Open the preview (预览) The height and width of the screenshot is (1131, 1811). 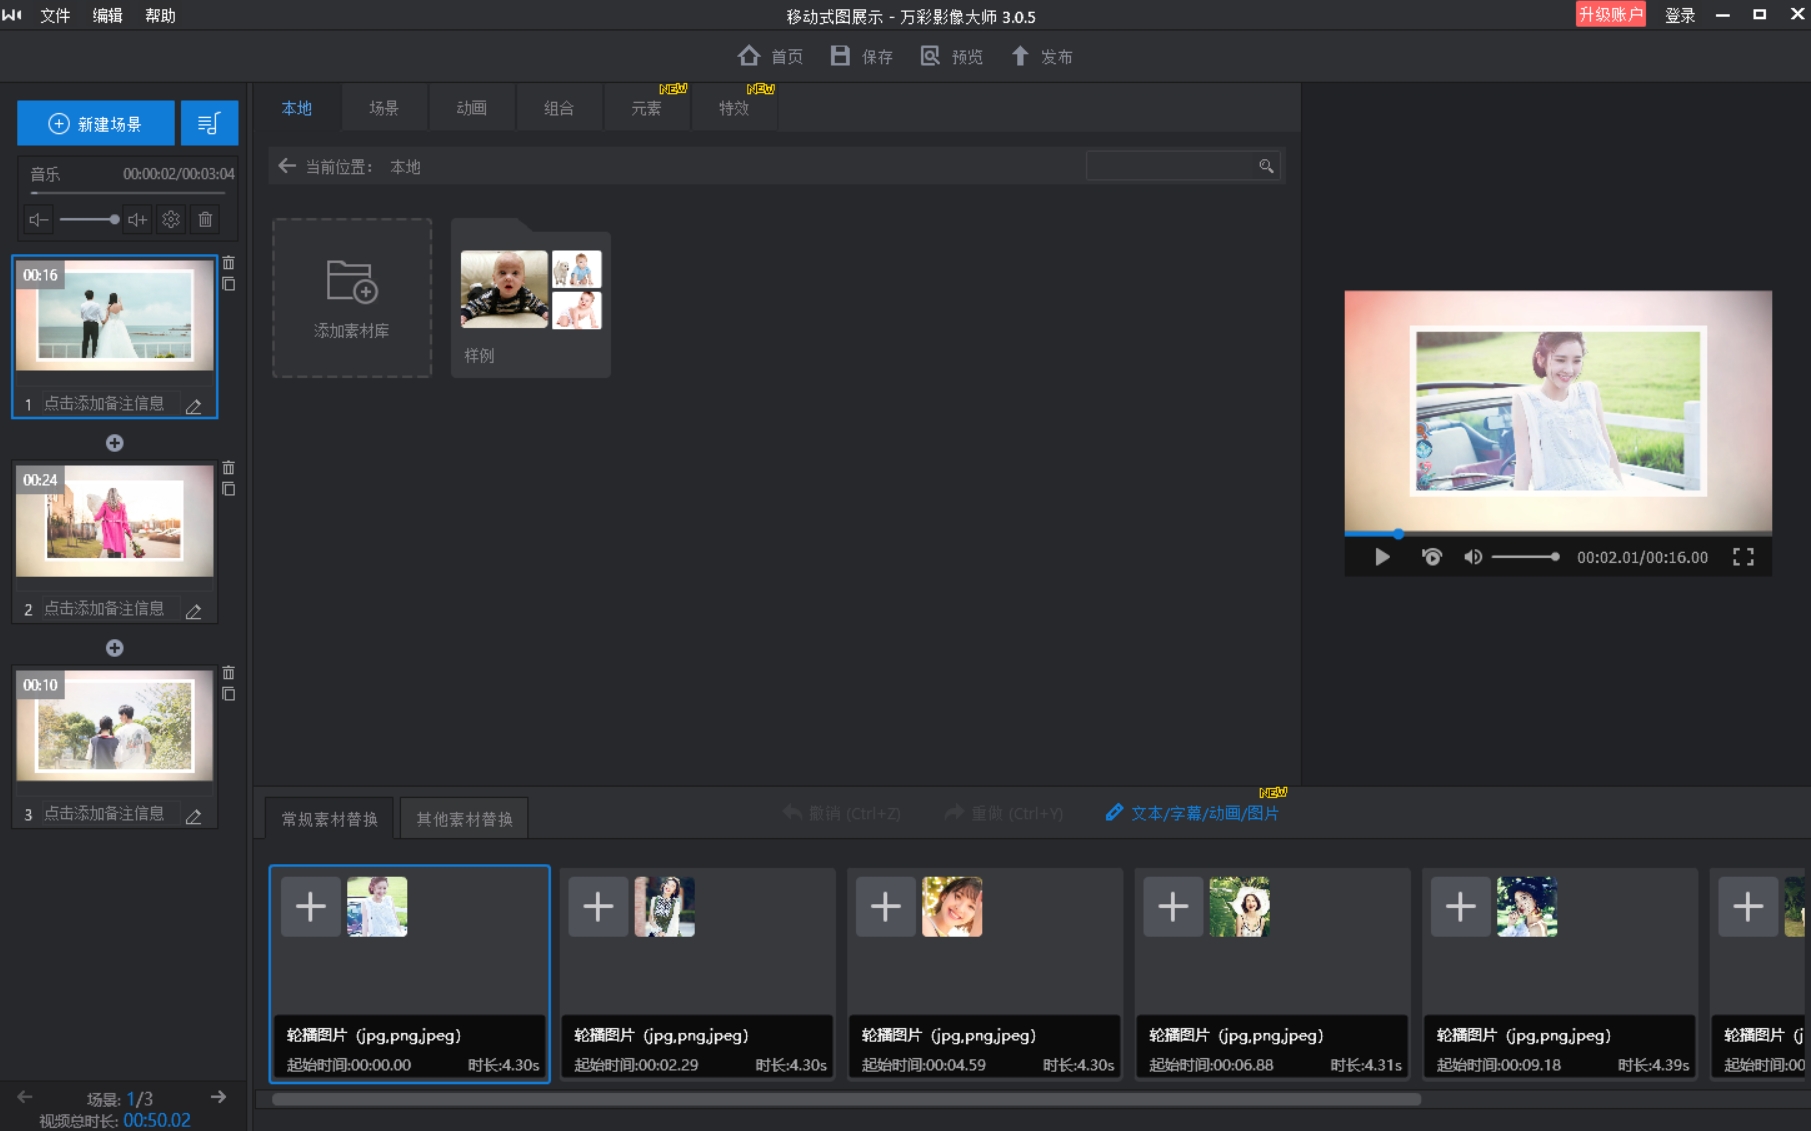pyautogui.click(x=951, y=56)
